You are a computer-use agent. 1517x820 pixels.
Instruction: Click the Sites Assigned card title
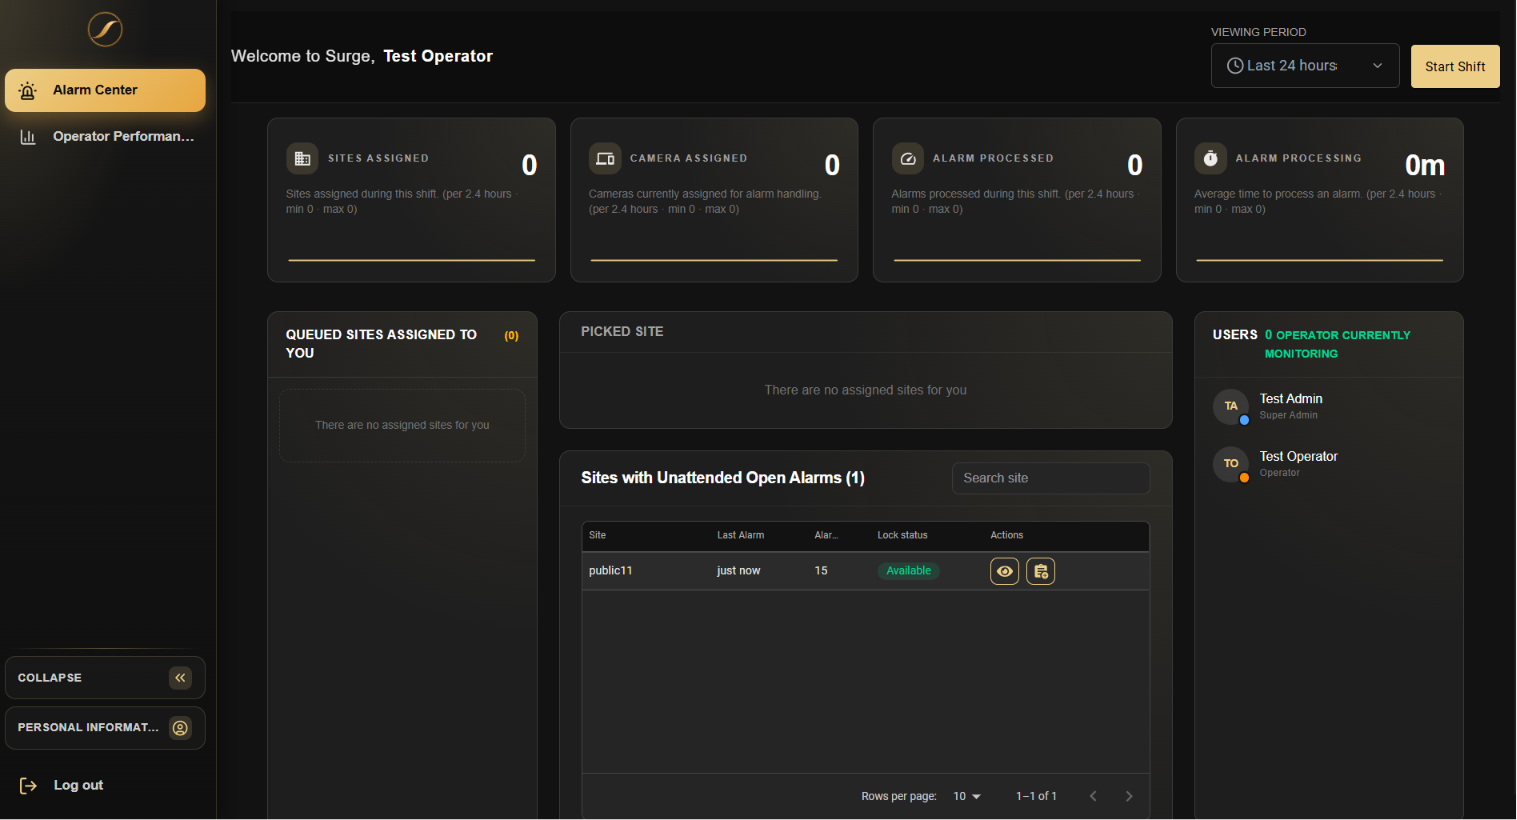click(x=378, y=158)
